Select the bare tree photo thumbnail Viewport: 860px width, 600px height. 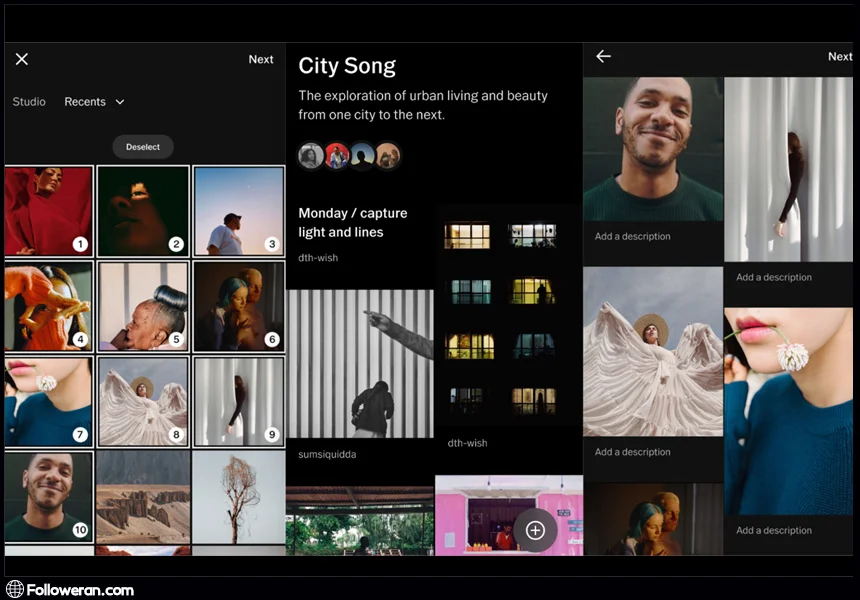coord(239,497)
